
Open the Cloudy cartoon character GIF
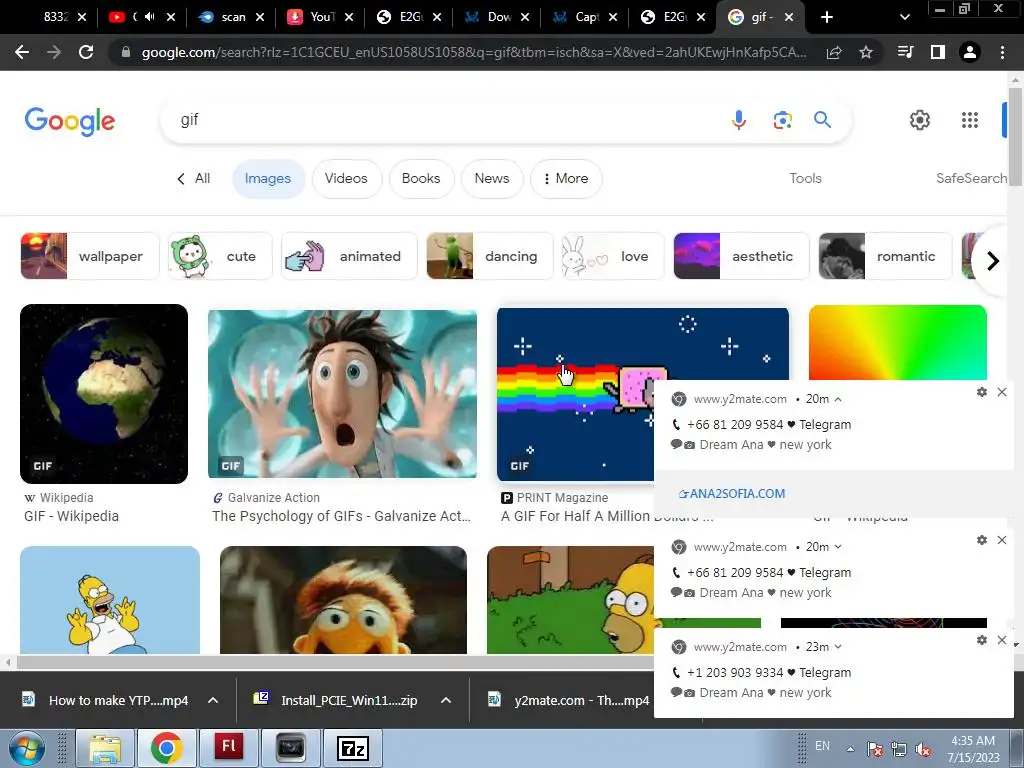342,394
